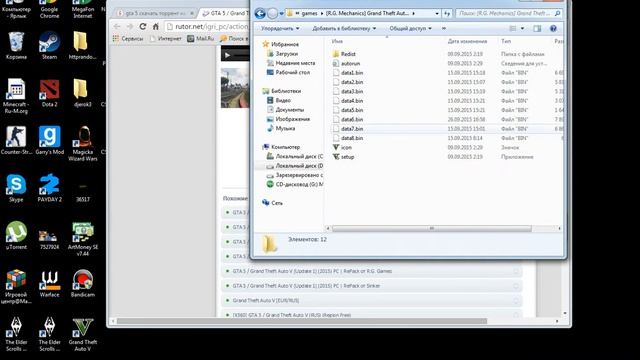
Task: Open the view options dropdown arrow
Action: point(522,29)
